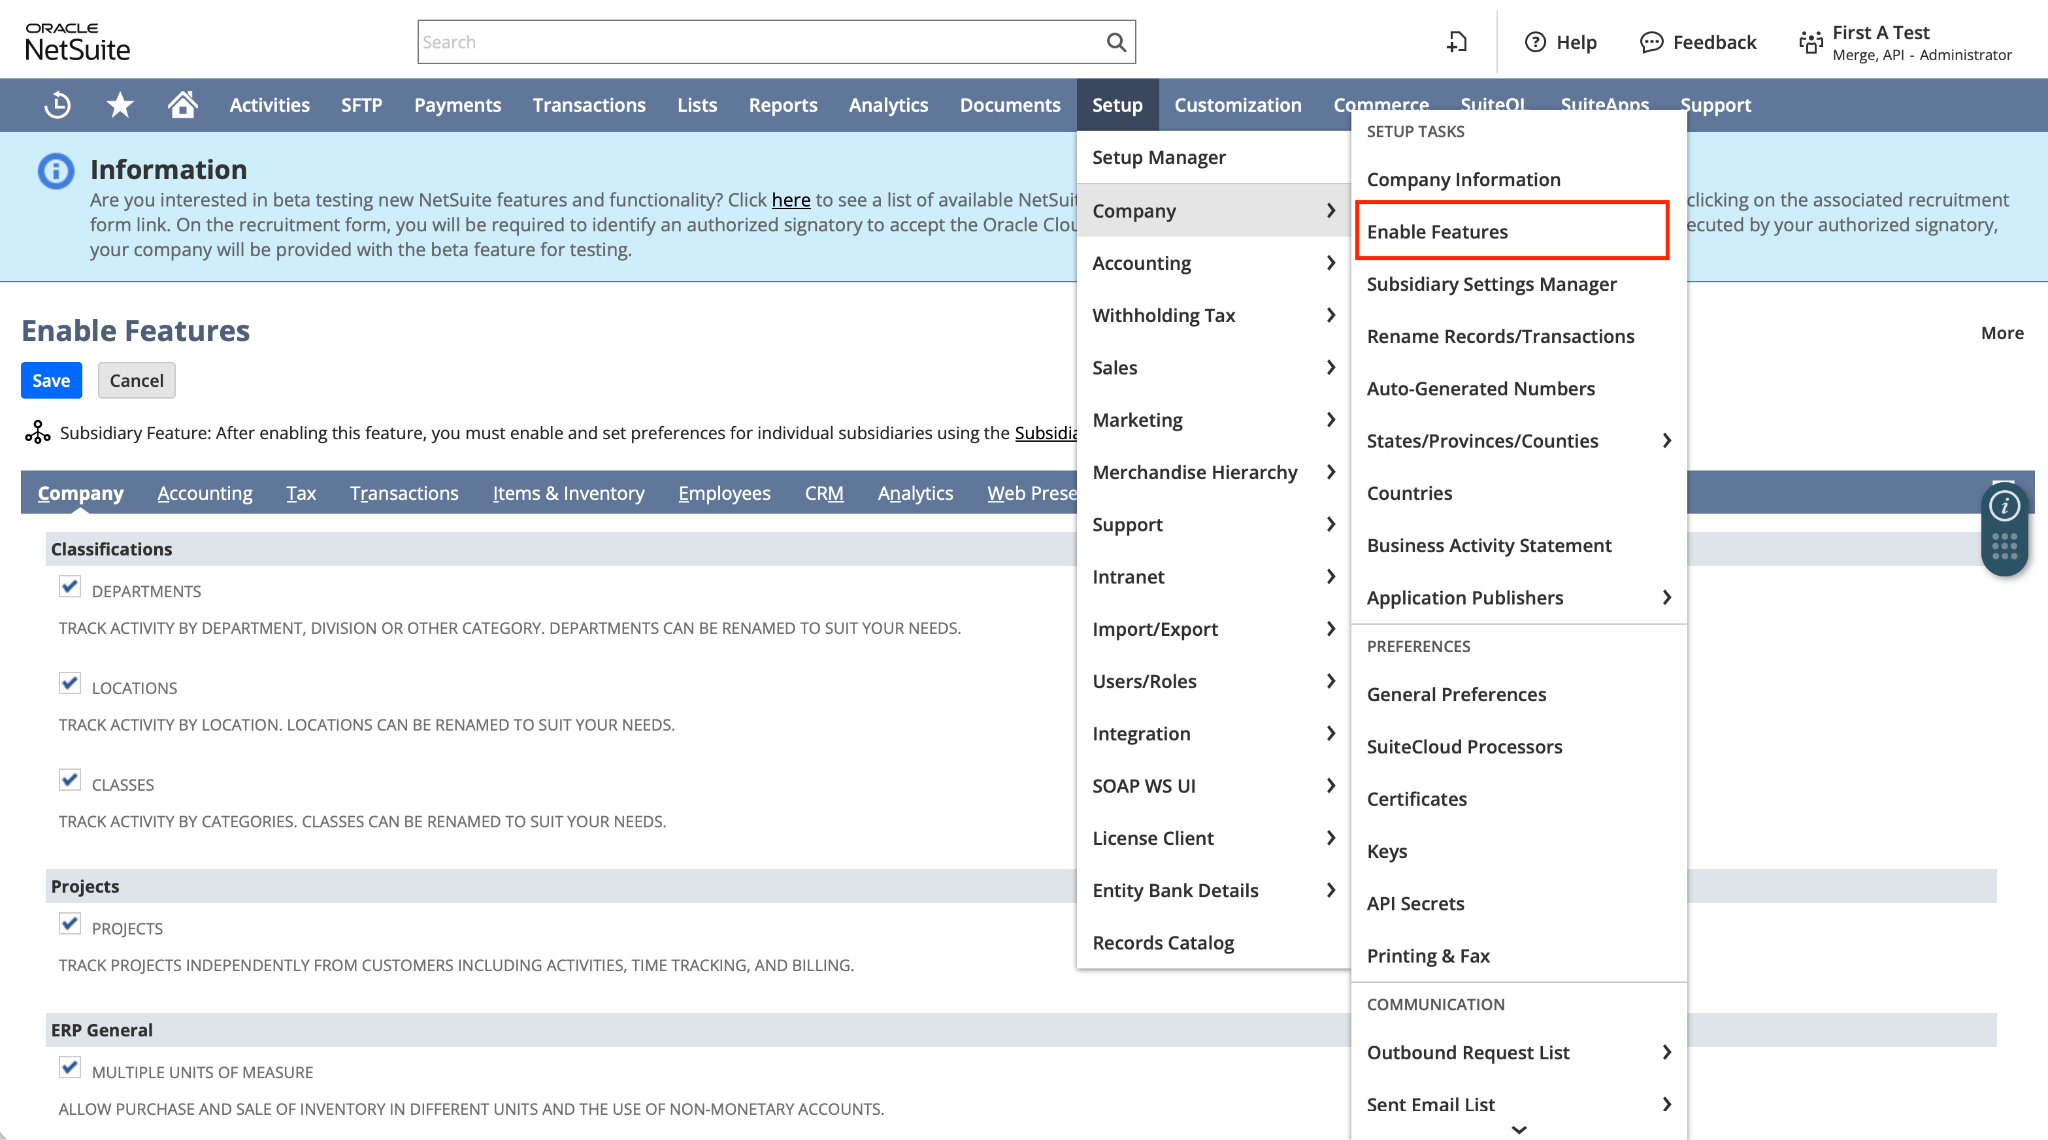Toggle the Departments checkbox

coord(70,587)
